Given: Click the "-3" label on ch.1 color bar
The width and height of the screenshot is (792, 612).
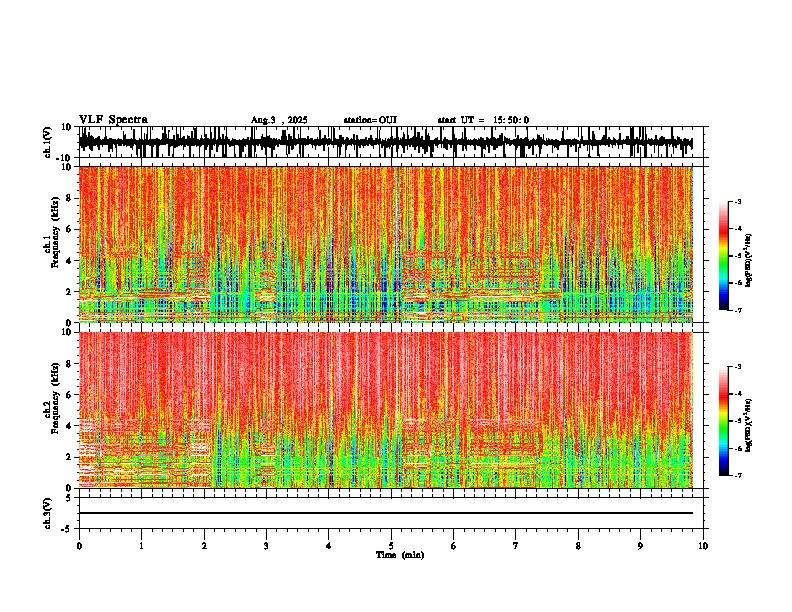Looking at the screenshot, I should pos(737,202).
